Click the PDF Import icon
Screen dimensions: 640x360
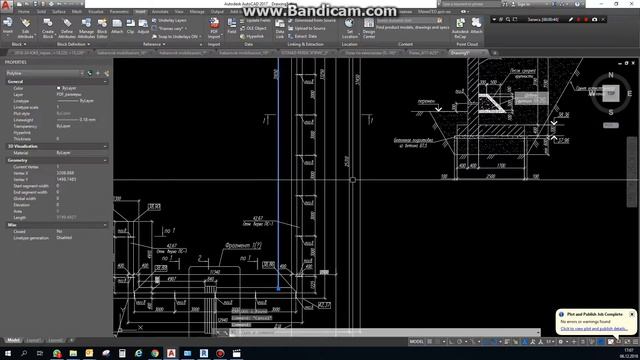click(x=214, y=28)
